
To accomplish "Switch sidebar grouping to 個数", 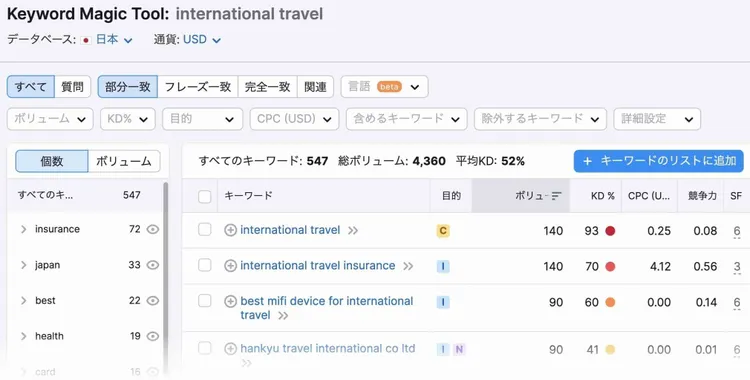I will point(52,161).
